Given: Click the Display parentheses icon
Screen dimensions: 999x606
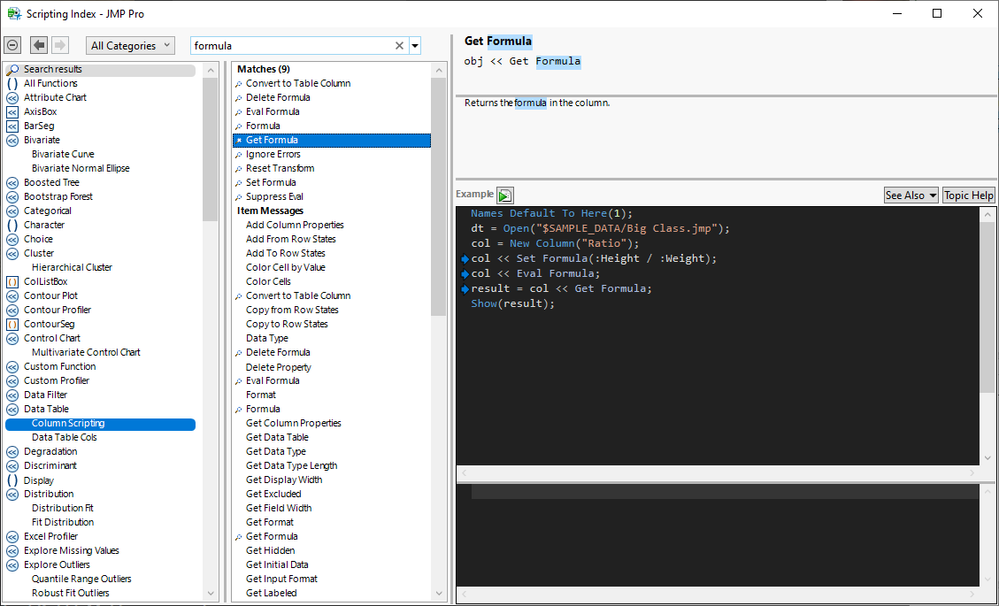Looking at the screenshot, I should point(12,480).
